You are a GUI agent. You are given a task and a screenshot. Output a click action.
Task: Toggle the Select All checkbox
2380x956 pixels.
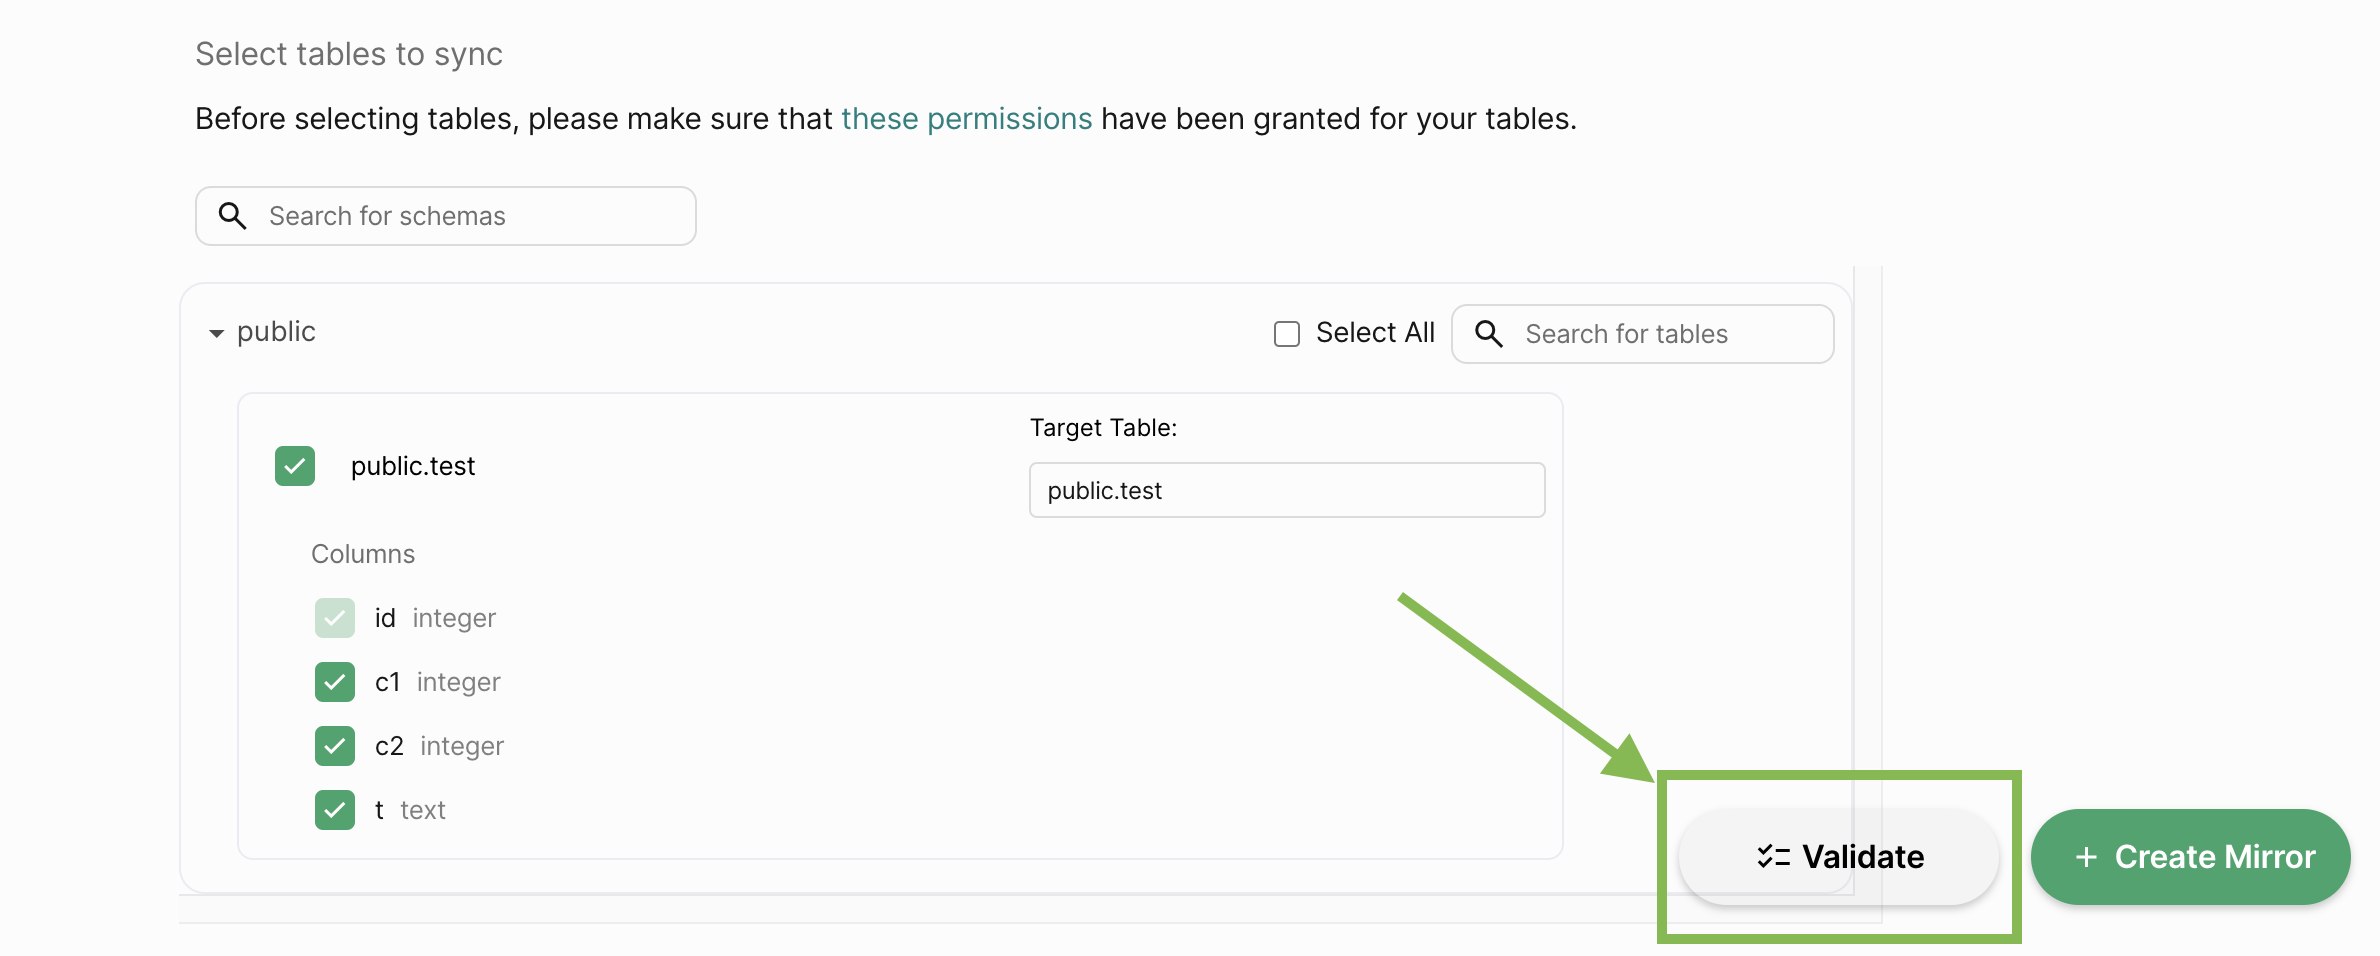click(x=1287, y=334)
